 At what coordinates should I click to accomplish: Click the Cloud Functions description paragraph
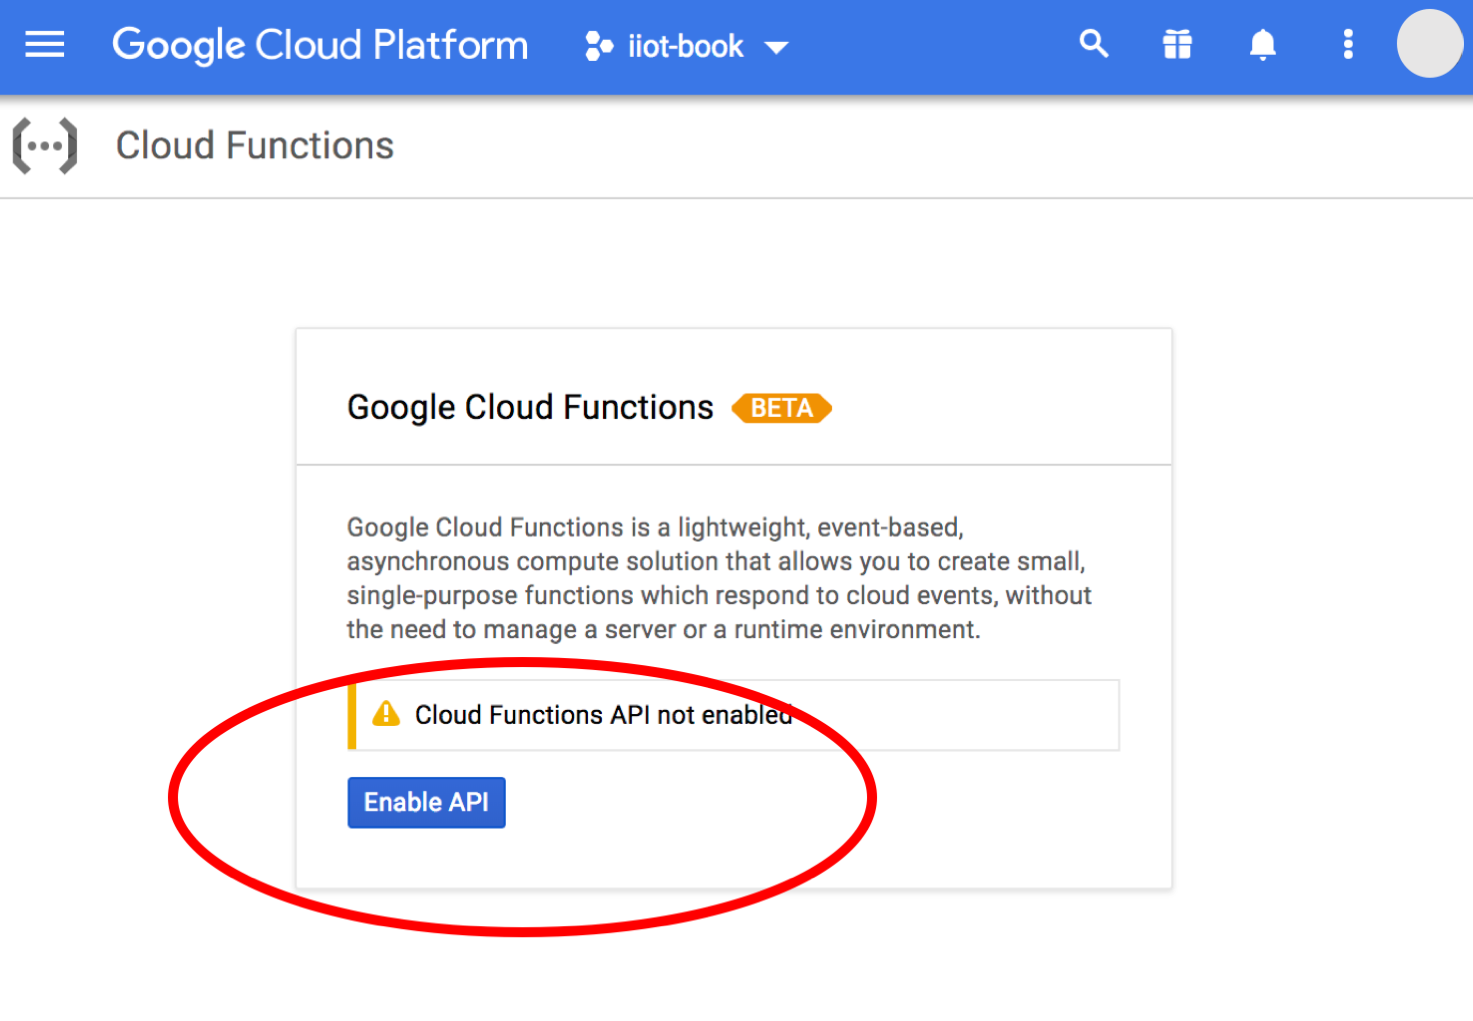click(718, 578)
